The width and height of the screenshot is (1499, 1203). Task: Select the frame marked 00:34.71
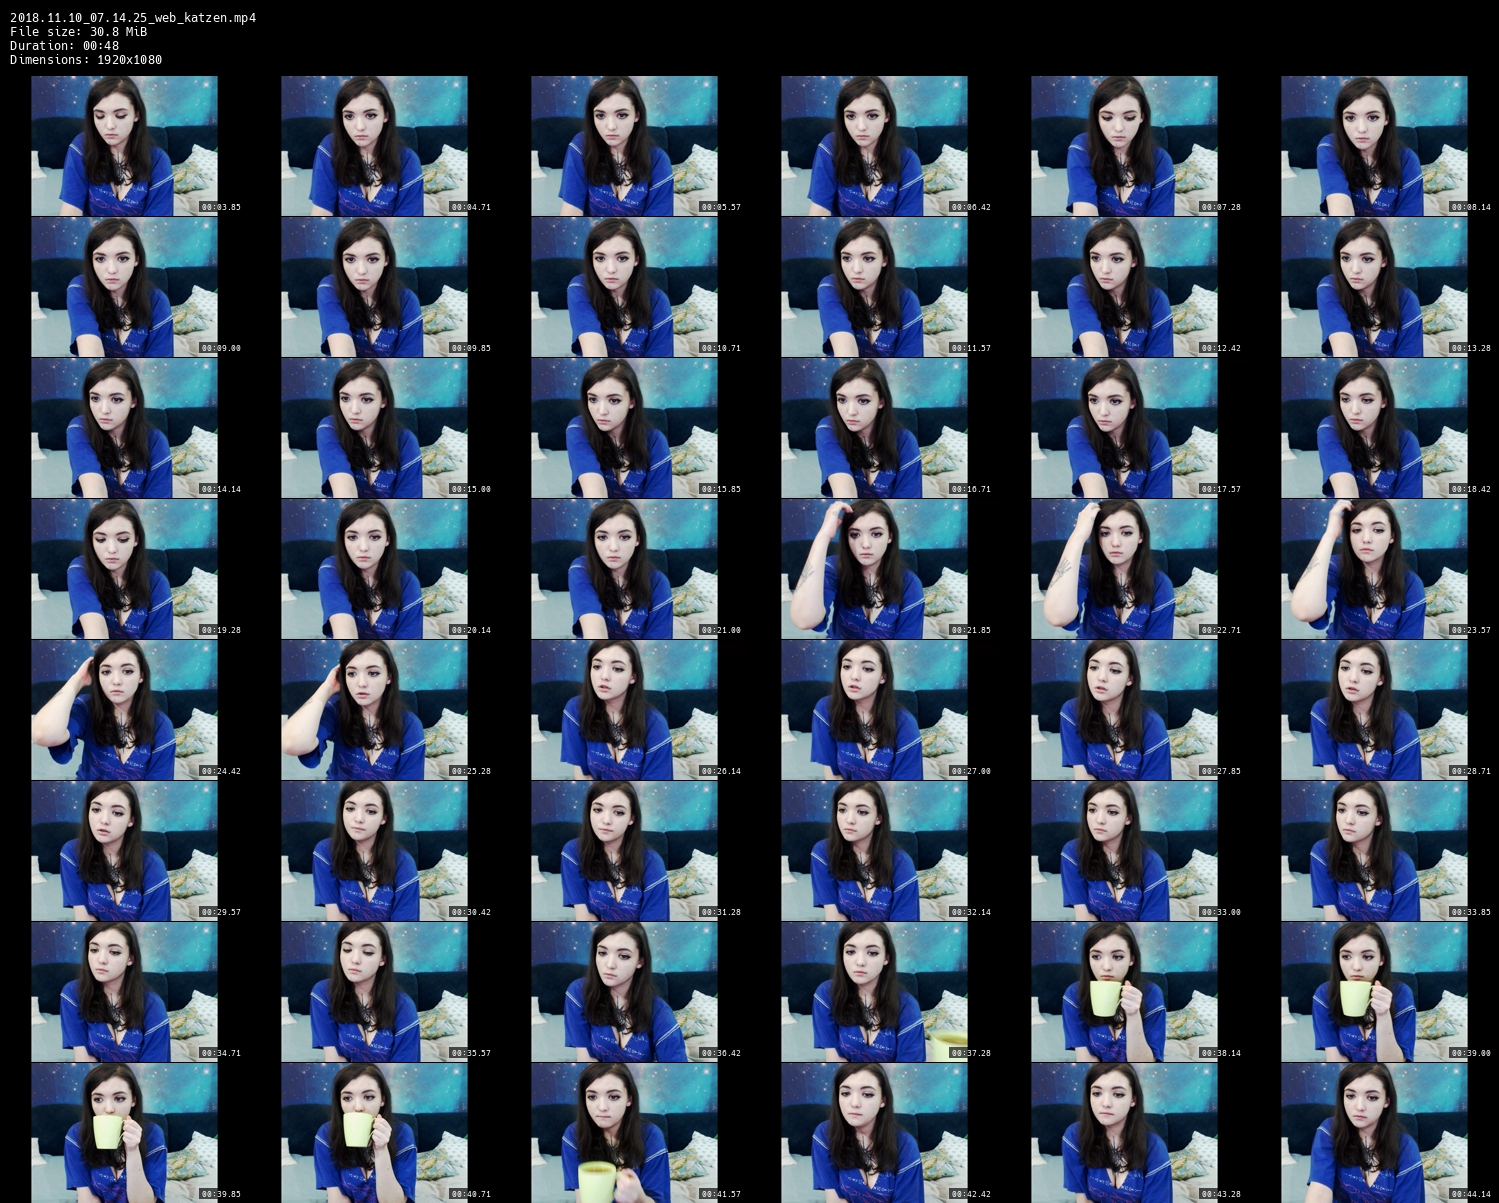coord(124,992)
